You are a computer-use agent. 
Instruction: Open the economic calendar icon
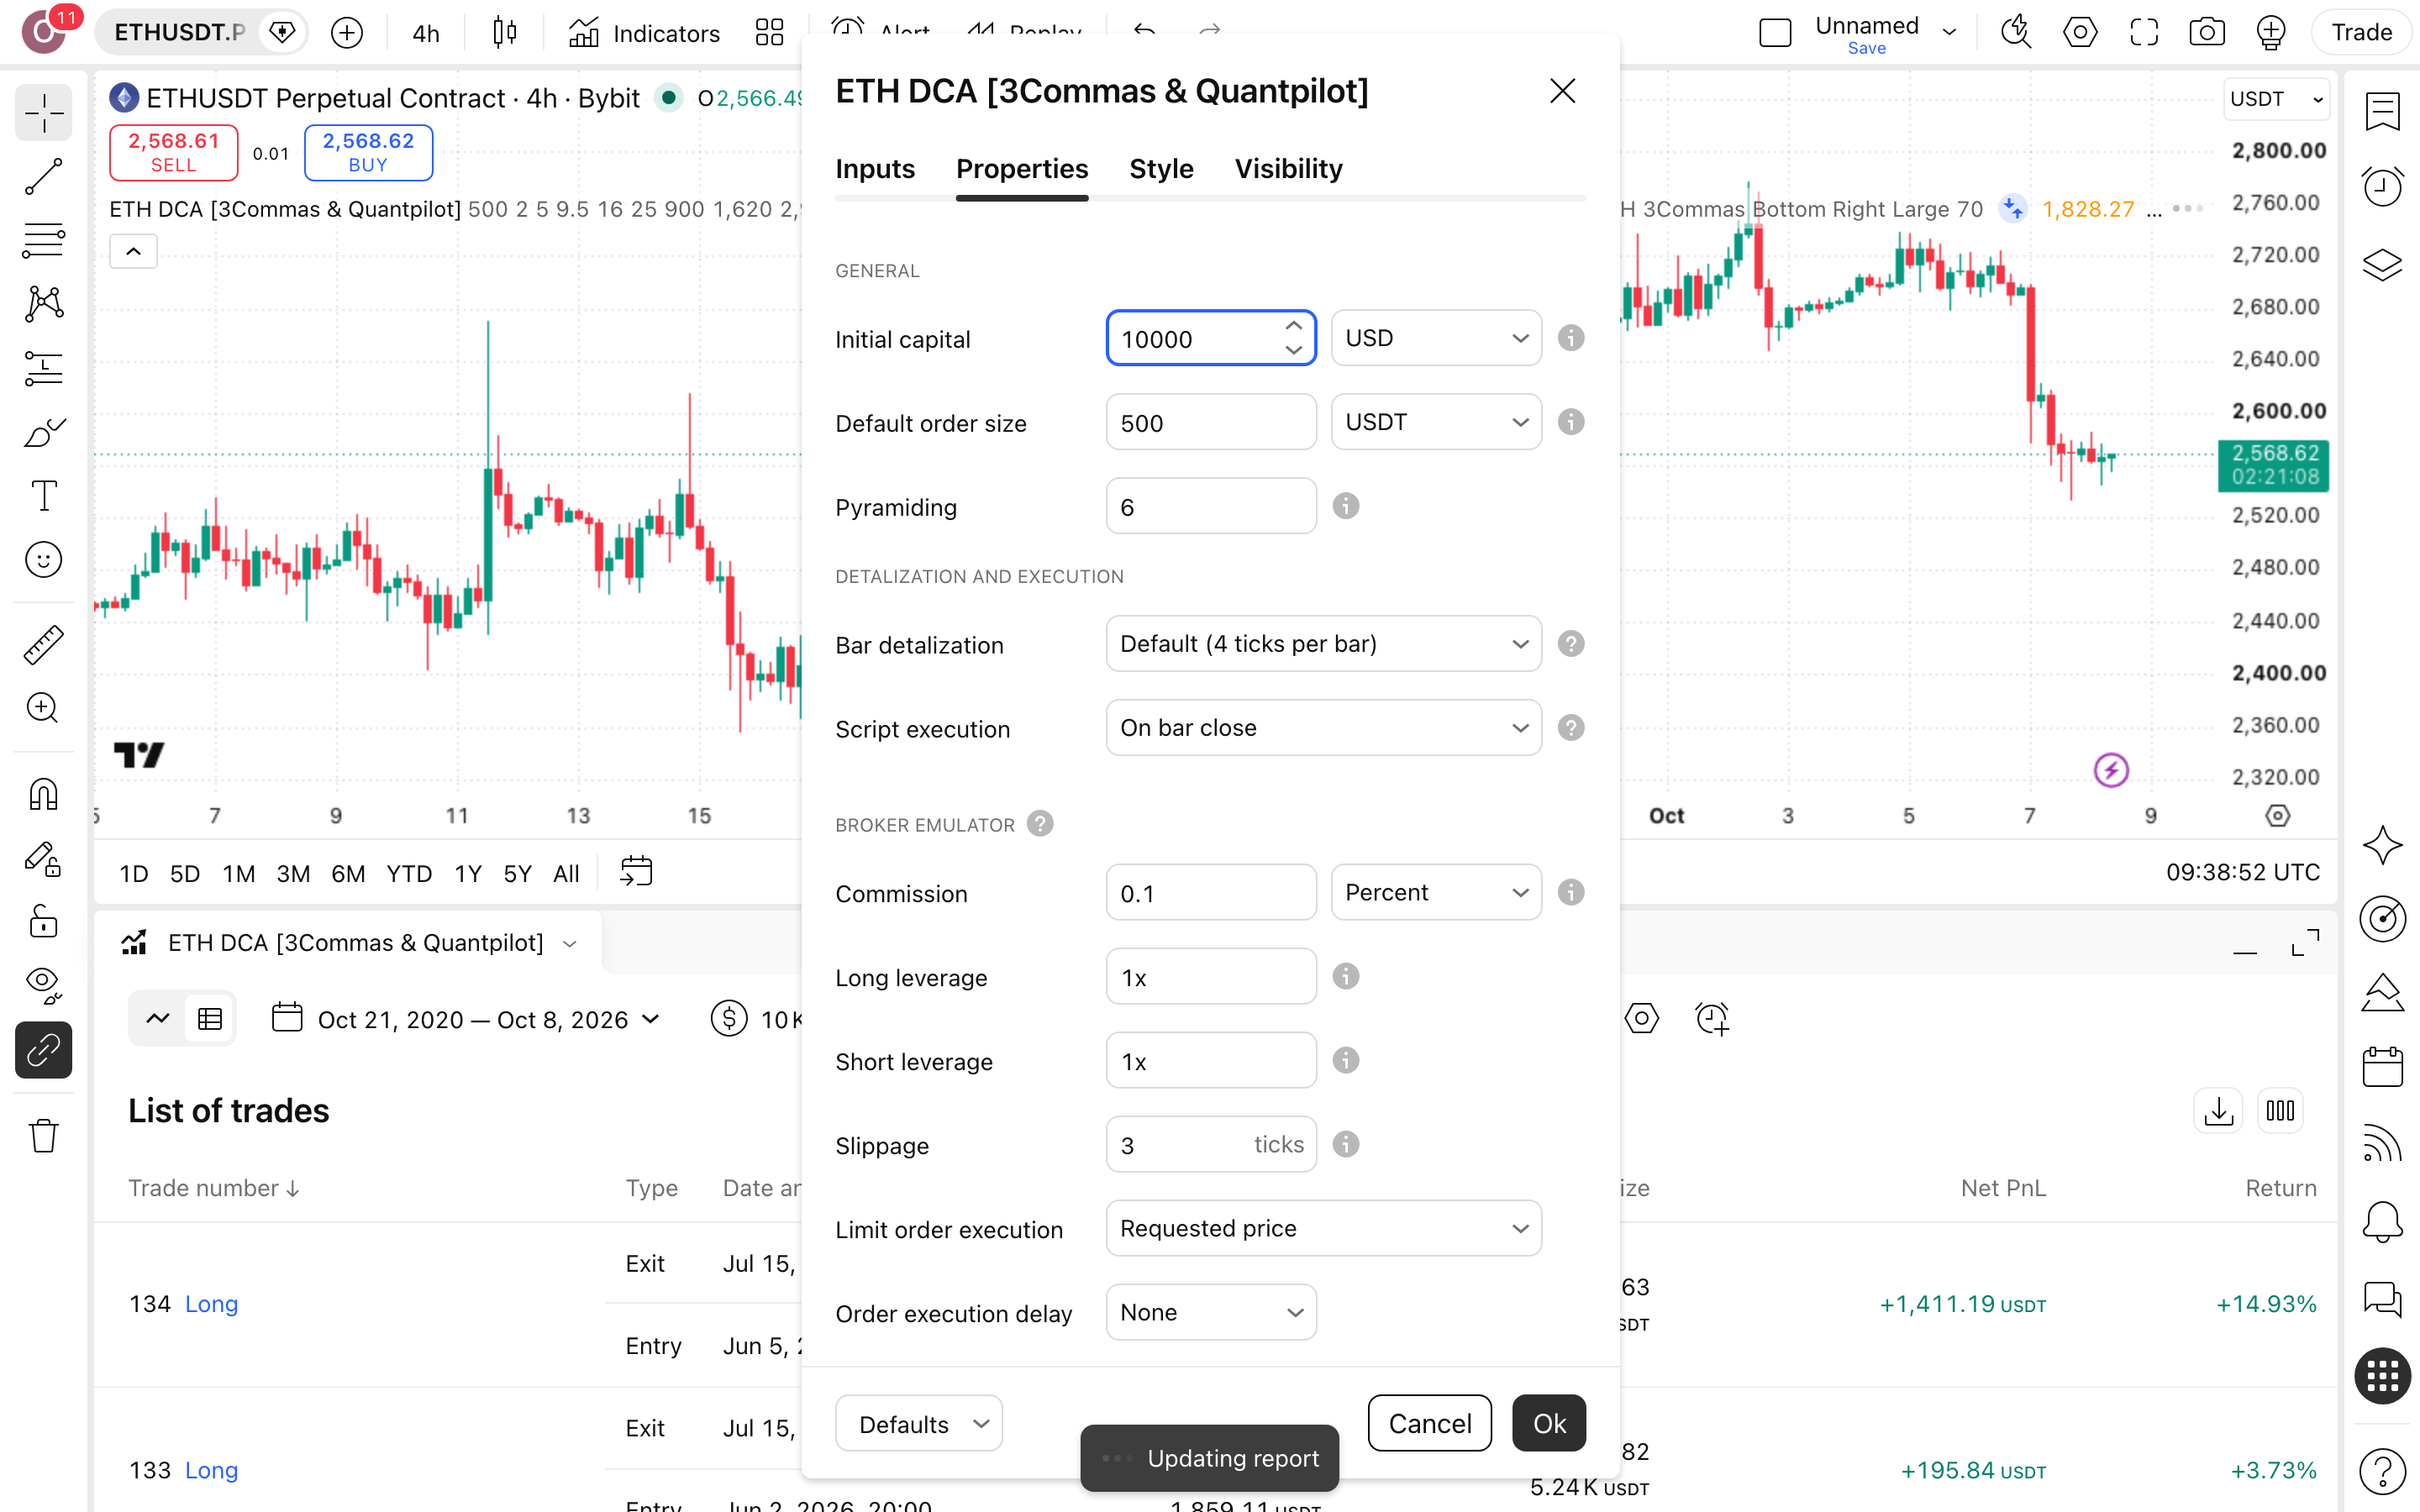coord(2382,1066)
